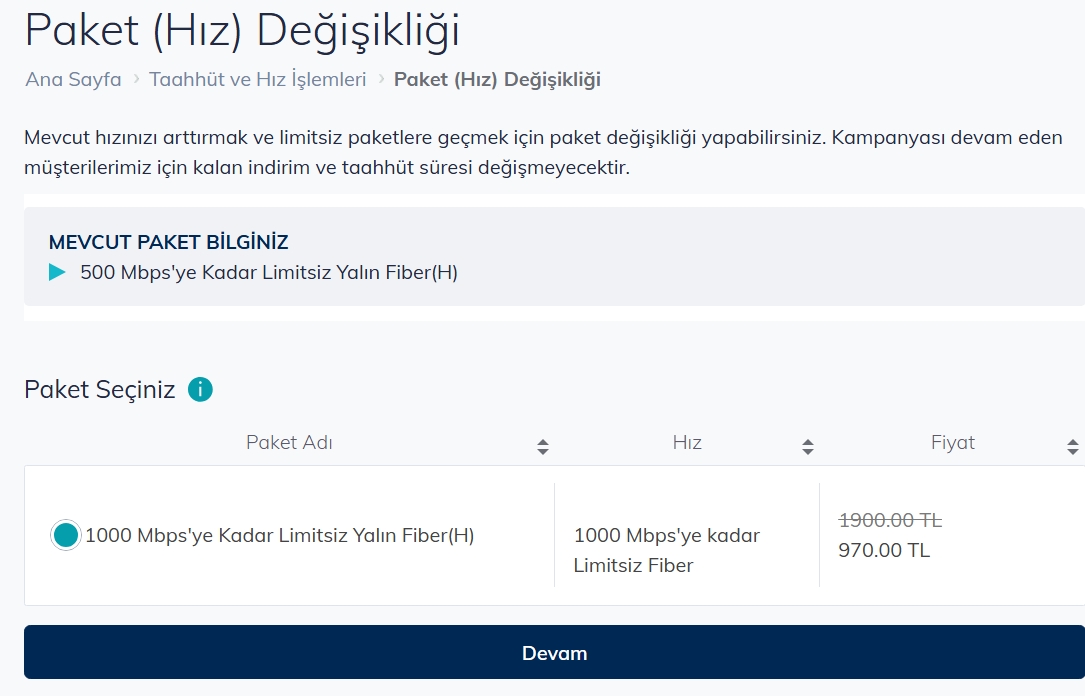Click the sort arrows in Paket Adı column
Image resolution: width=1085 pixels, height=696 pixels.
point(542,447)
